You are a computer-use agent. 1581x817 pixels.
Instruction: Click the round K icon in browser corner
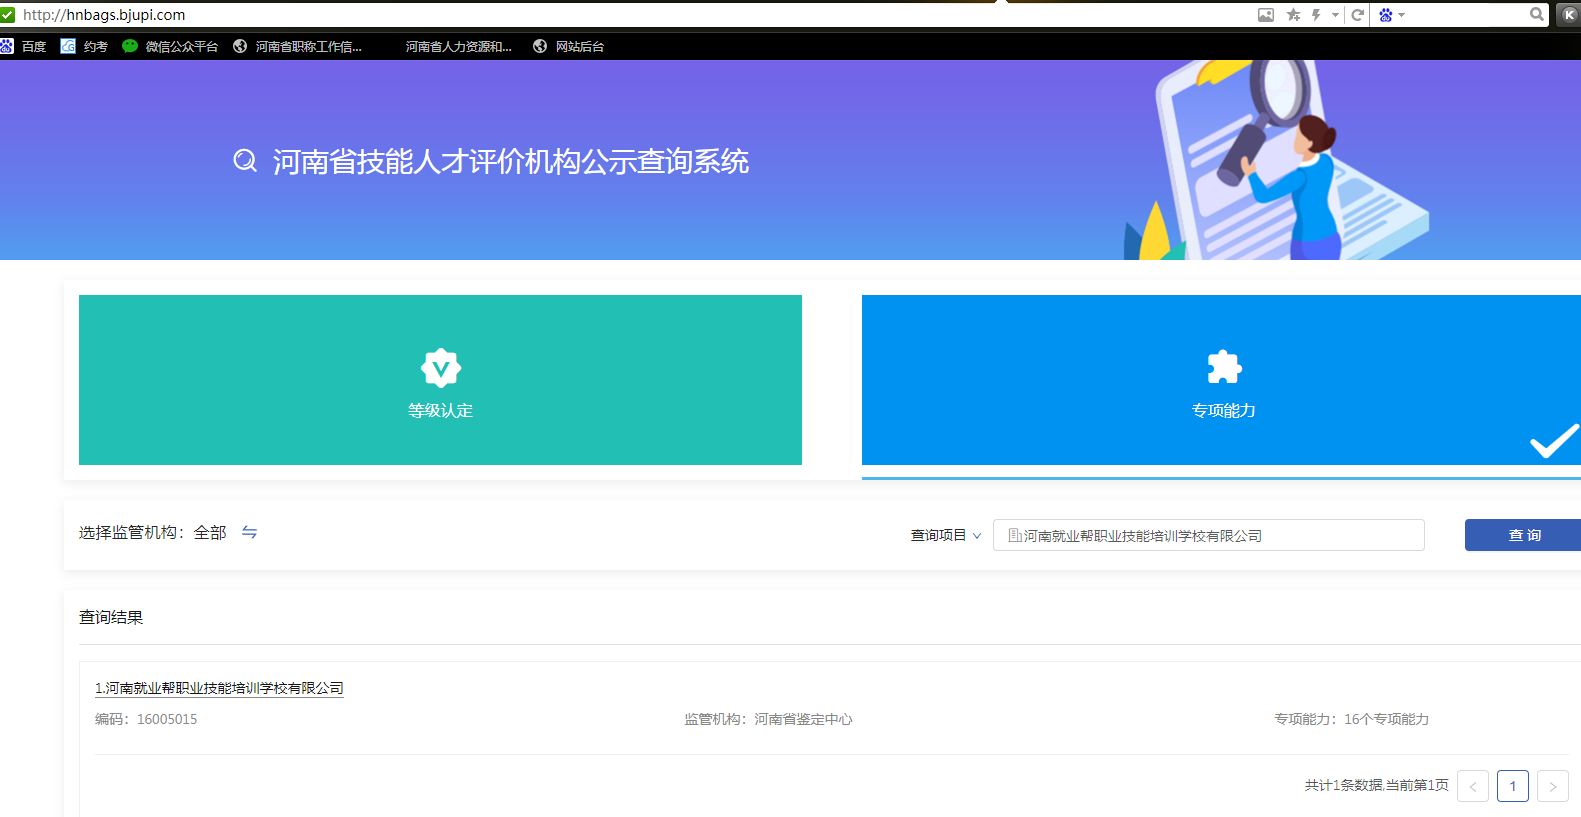point(1569,14)
